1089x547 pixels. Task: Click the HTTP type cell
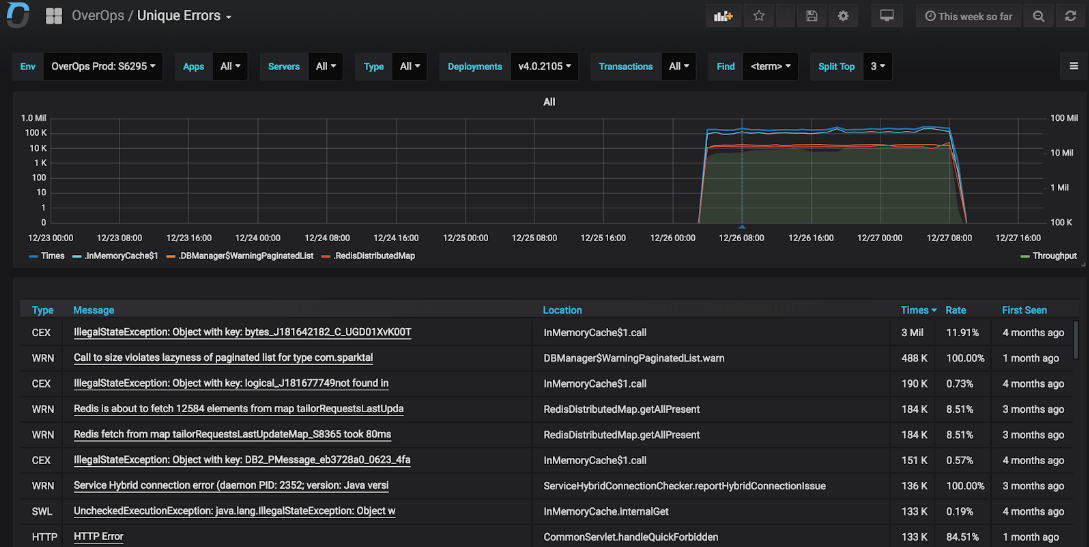coord(44,537)
